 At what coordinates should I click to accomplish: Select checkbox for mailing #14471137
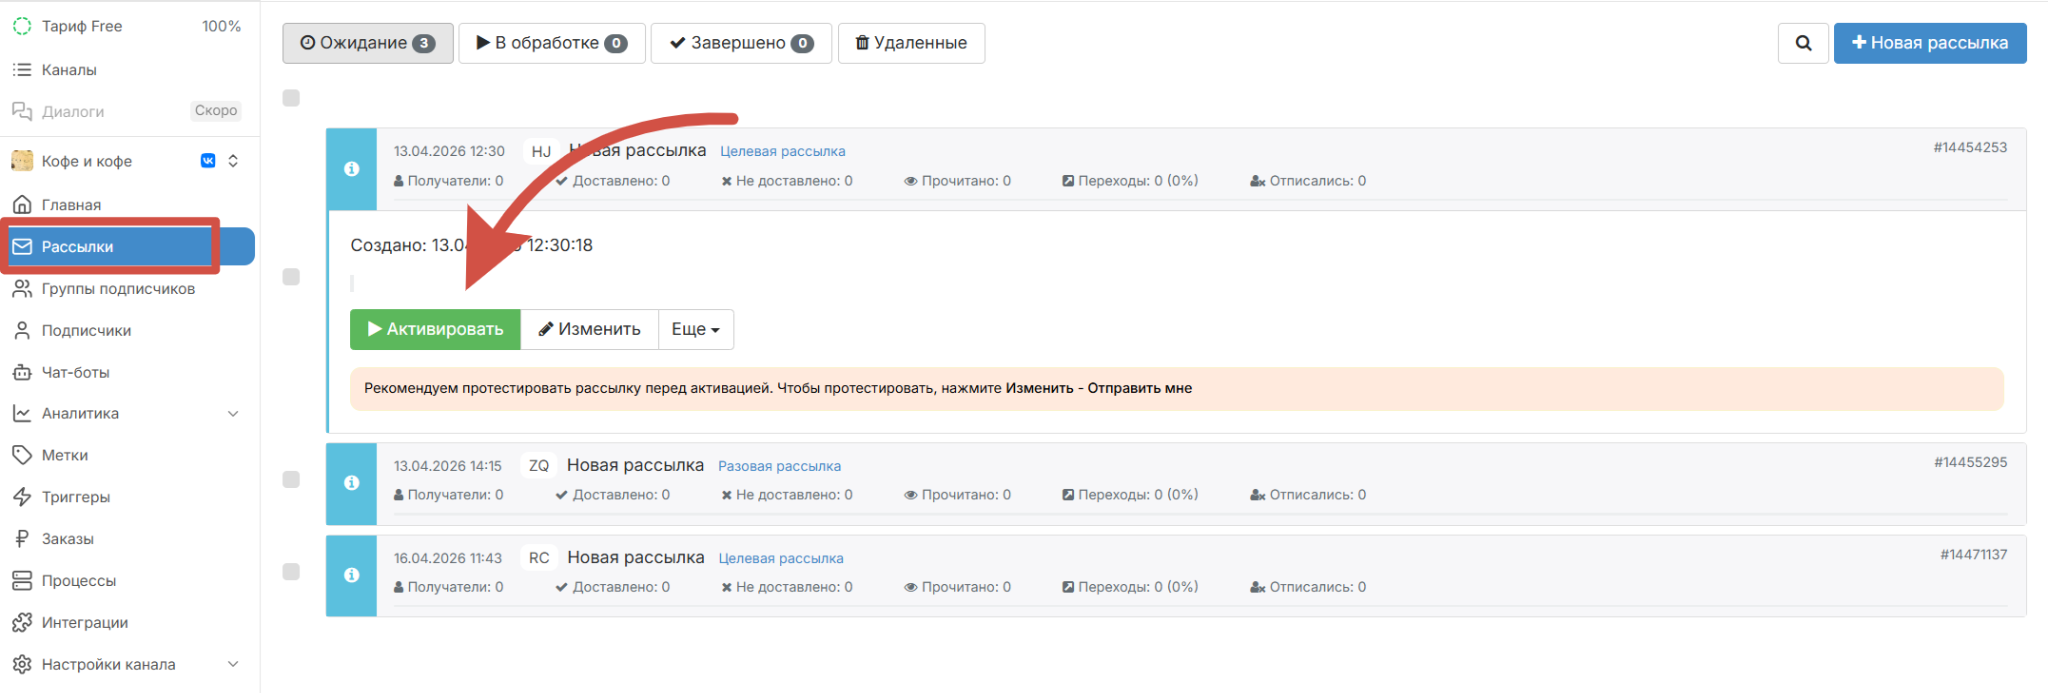pos(291,572)
